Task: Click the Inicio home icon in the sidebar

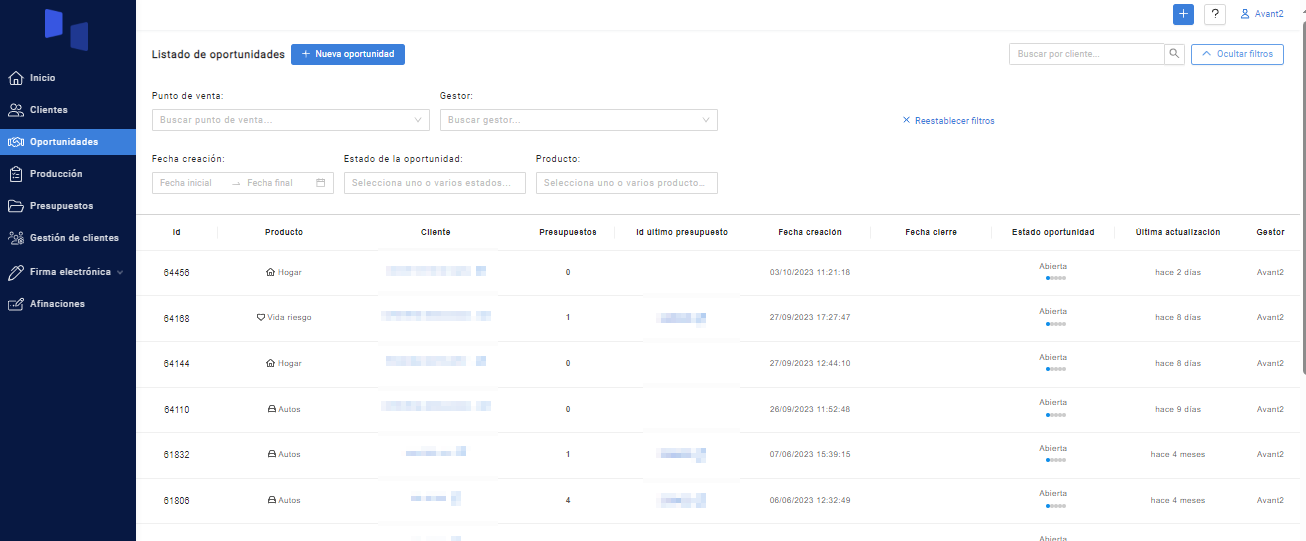Action: 15,78
